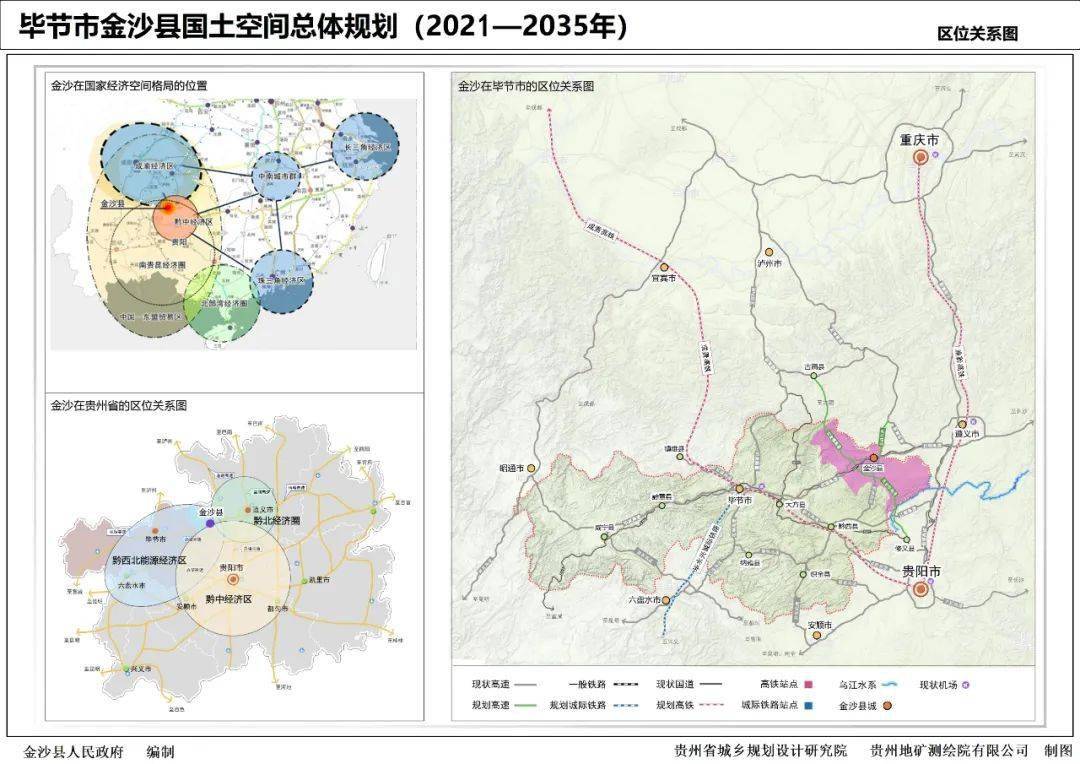Click the 安顺市 orange marker on Bijie regional map
The image size is (1080, 764).
[817, 635]
